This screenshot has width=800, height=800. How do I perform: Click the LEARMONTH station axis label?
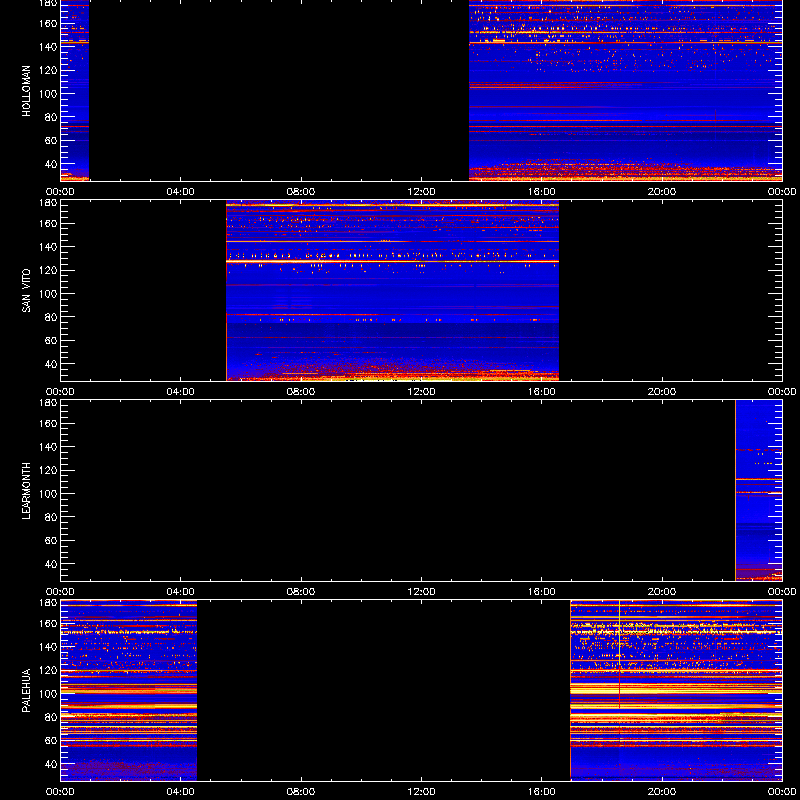(26, 491)
